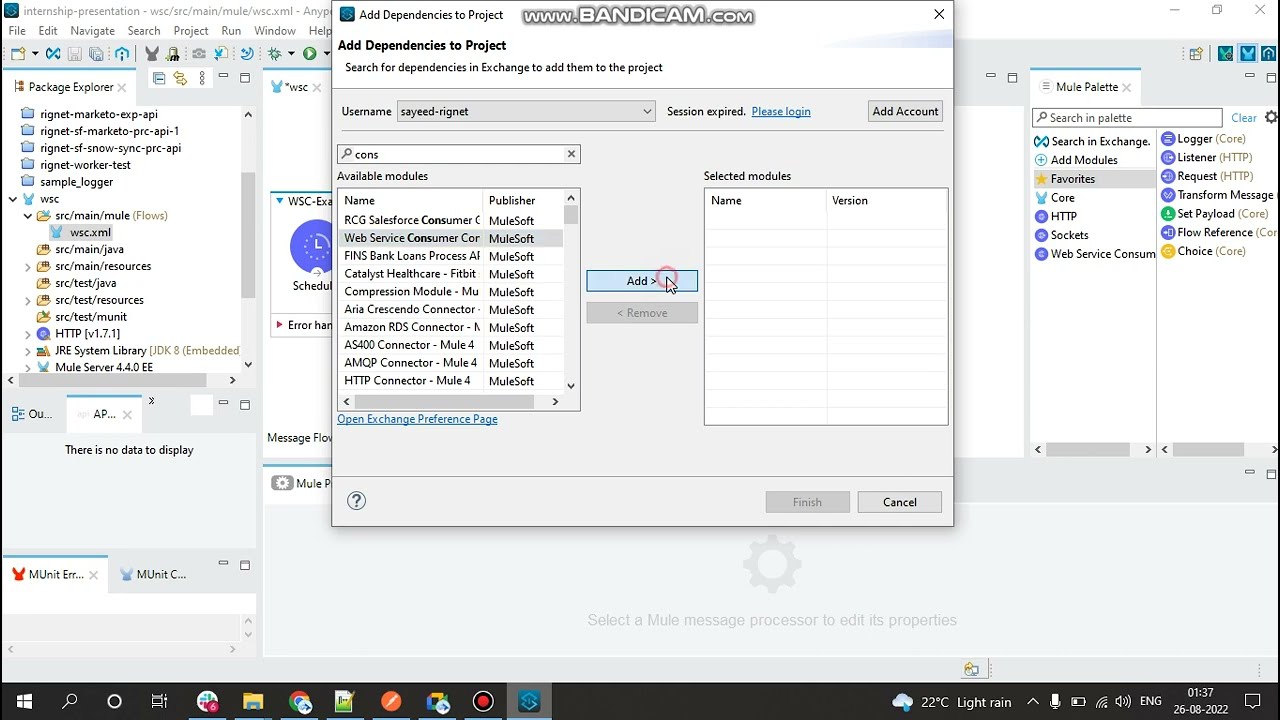The width and height of the screenshot is (1280, 720).
Task: Click Search in palette field
Action: click(x=1127, y=118)
